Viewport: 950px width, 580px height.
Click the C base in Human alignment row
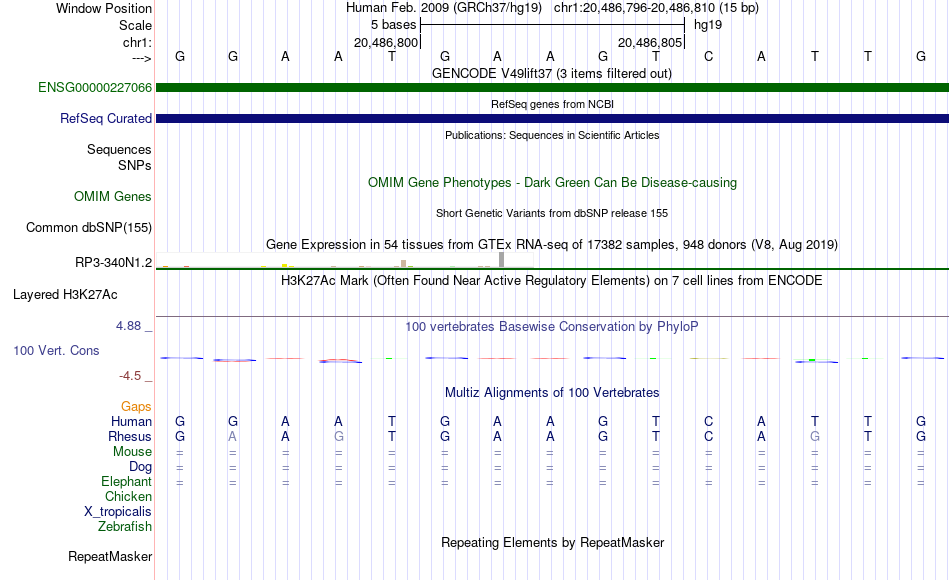708,421
